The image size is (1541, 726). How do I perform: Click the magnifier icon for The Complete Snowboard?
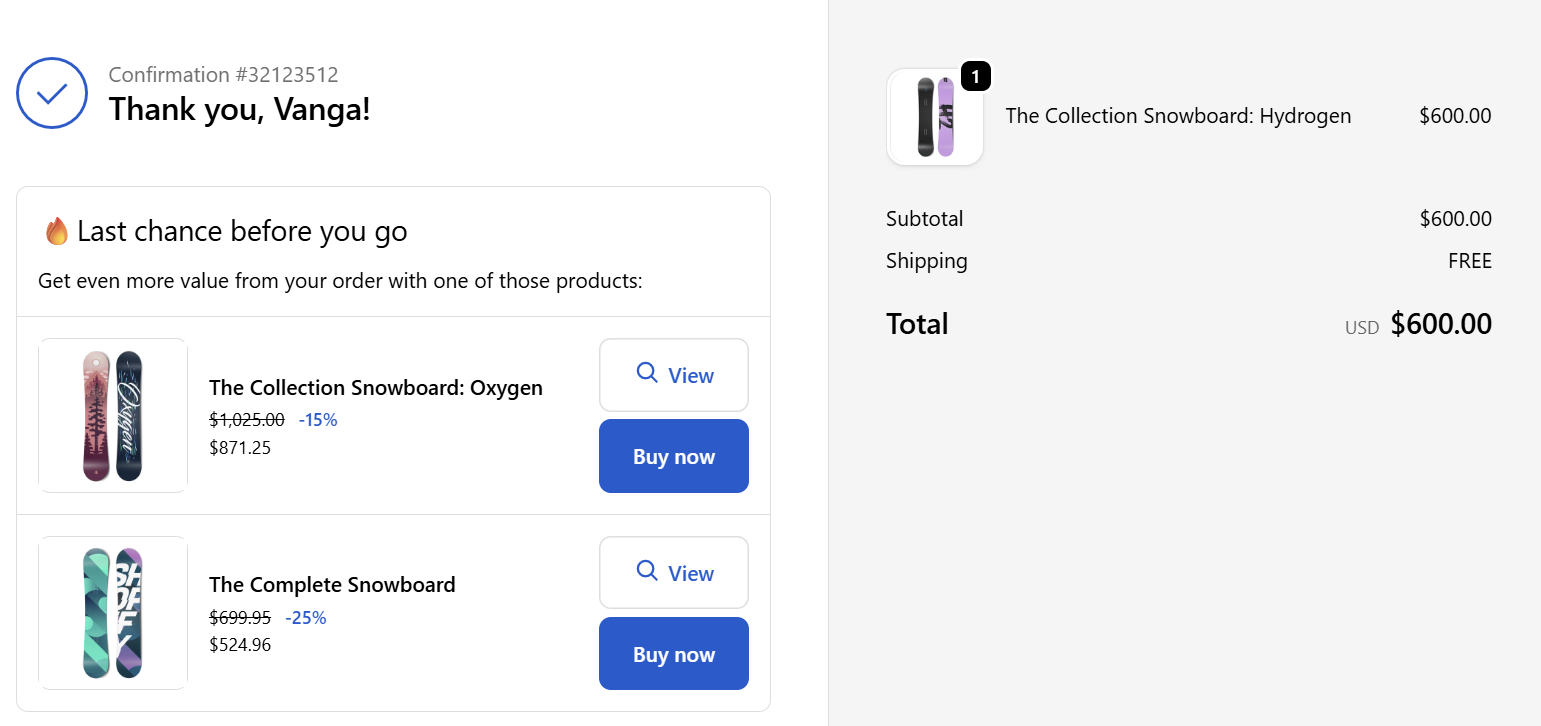647,571
